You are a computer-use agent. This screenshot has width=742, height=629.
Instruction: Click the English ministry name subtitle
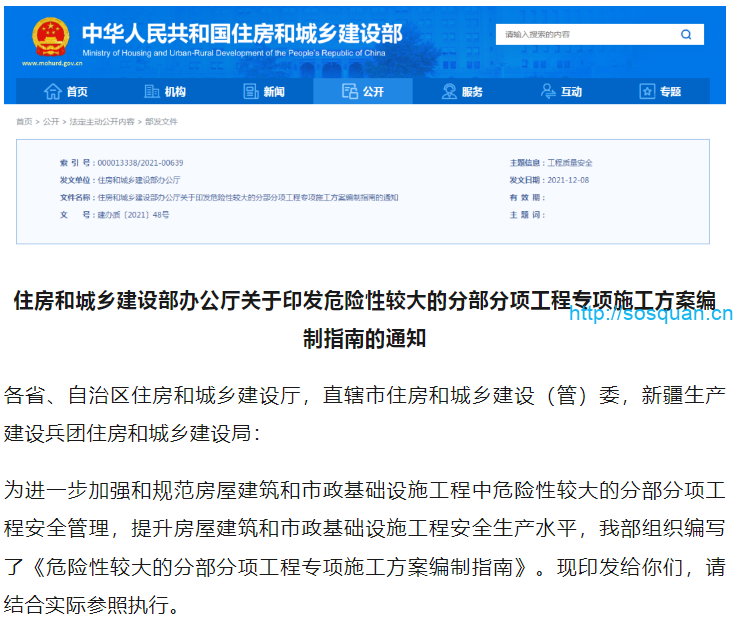[234, 53]
